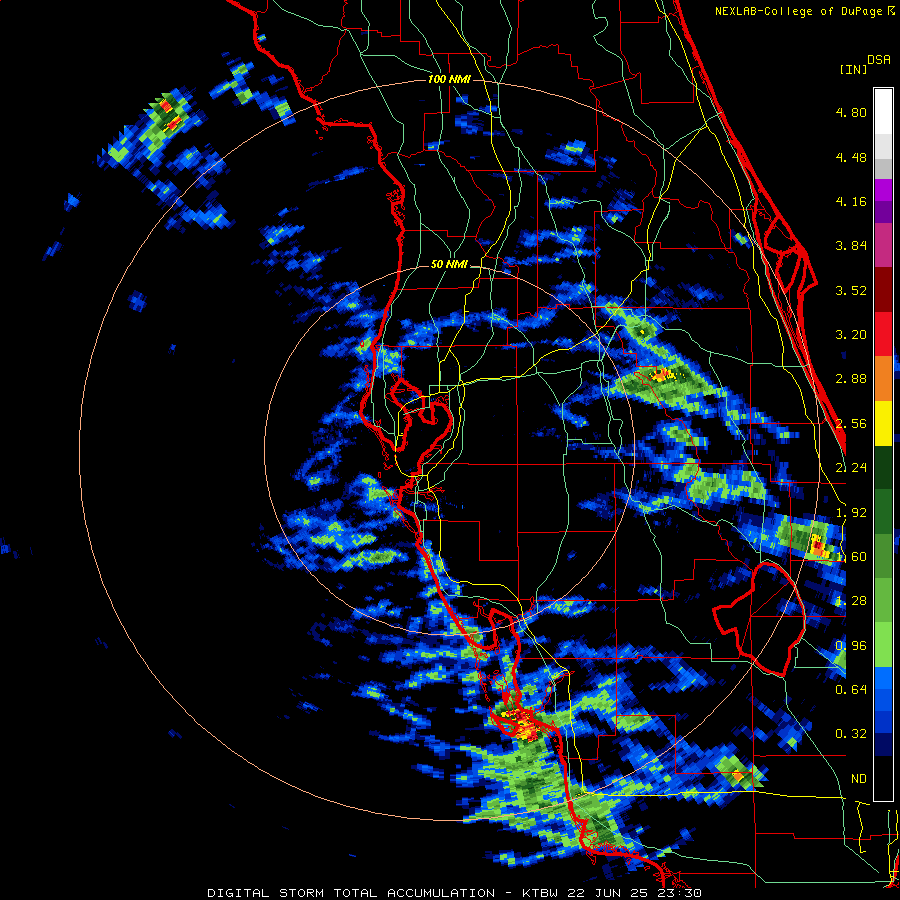900x900 pixels.
Task: Click the ND legend label
Action: 859,778
